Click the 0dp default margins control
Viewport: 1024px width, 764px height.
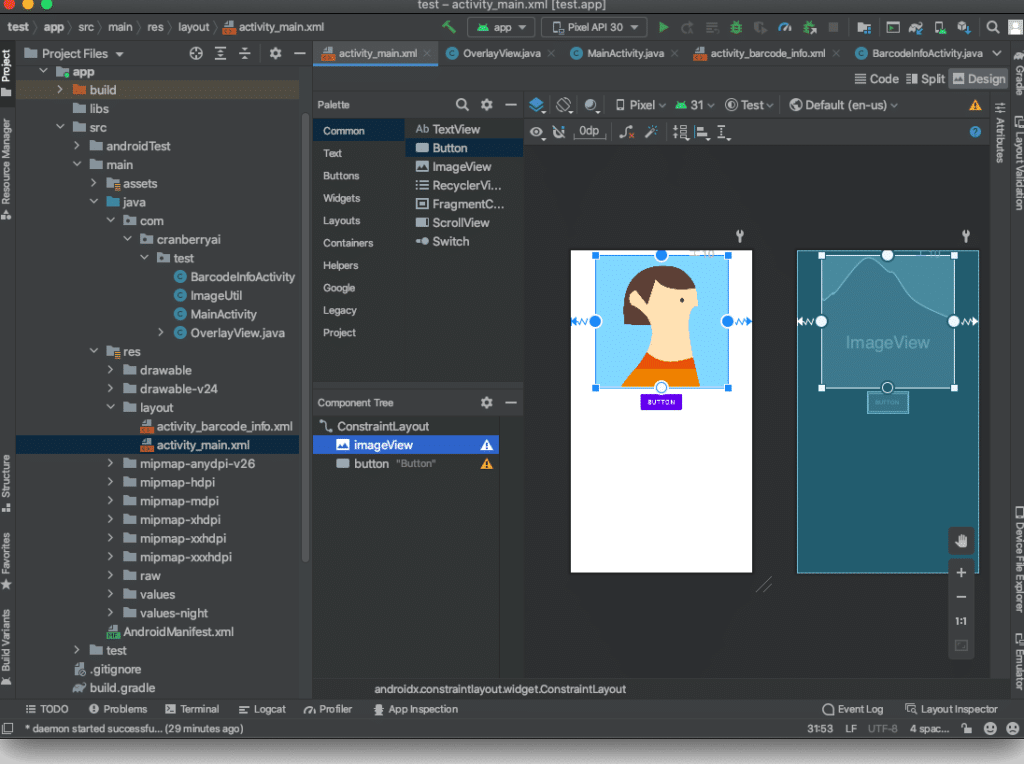point(589,132)
